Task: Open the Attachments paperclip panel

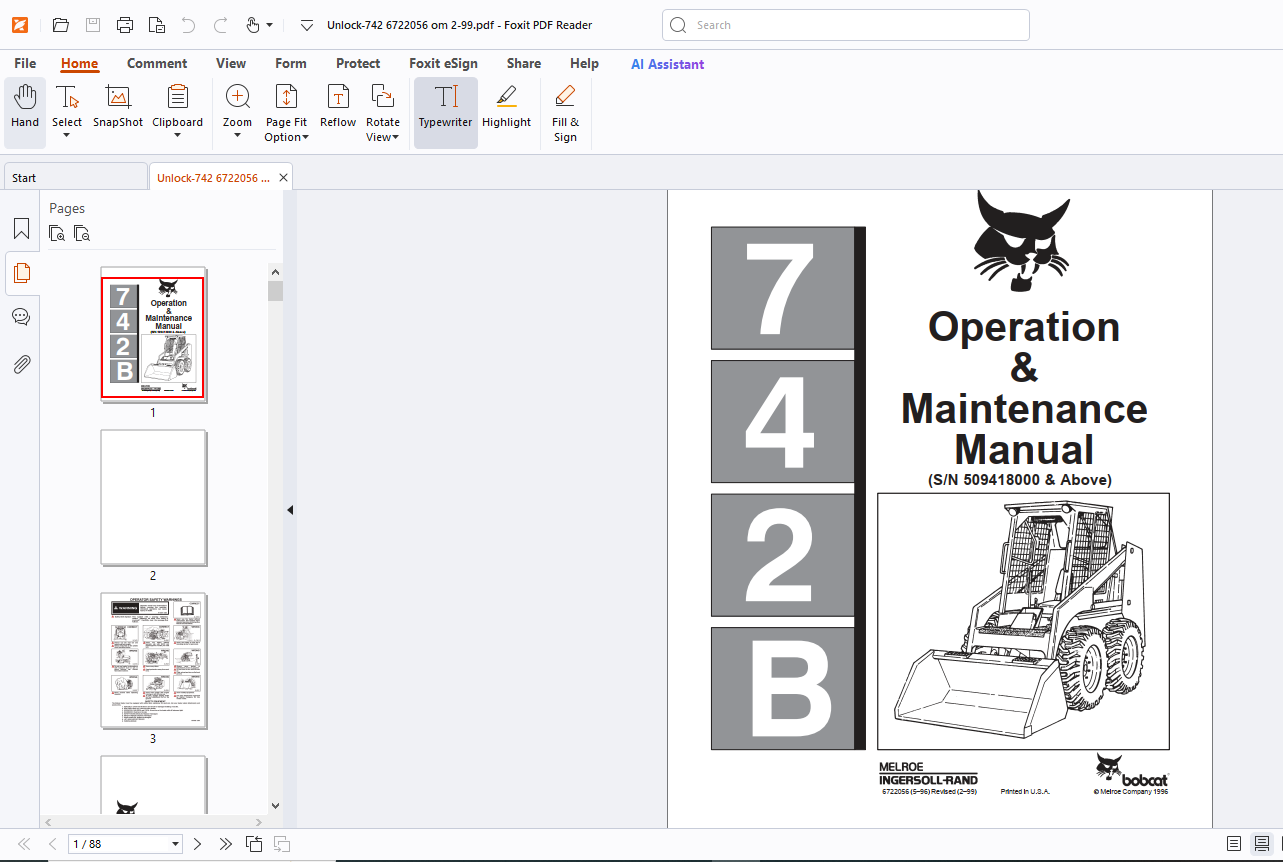Action: (x=21, y=363)
